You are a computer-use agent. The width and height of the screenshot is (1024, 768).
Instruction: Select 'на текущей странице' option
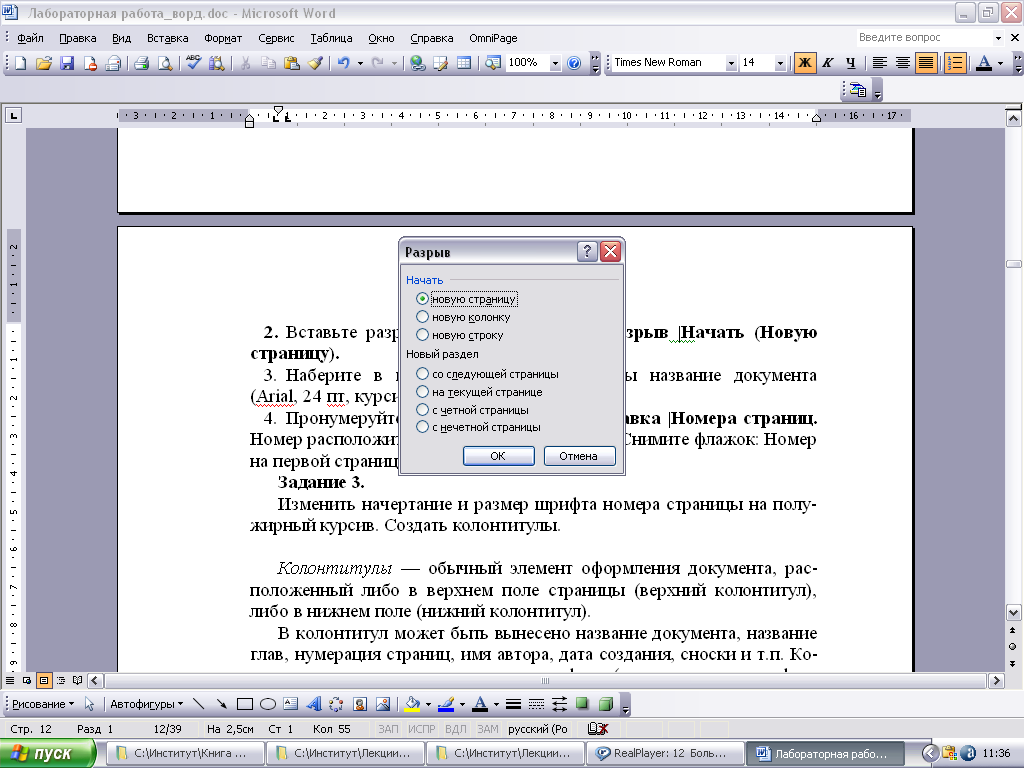423,392
